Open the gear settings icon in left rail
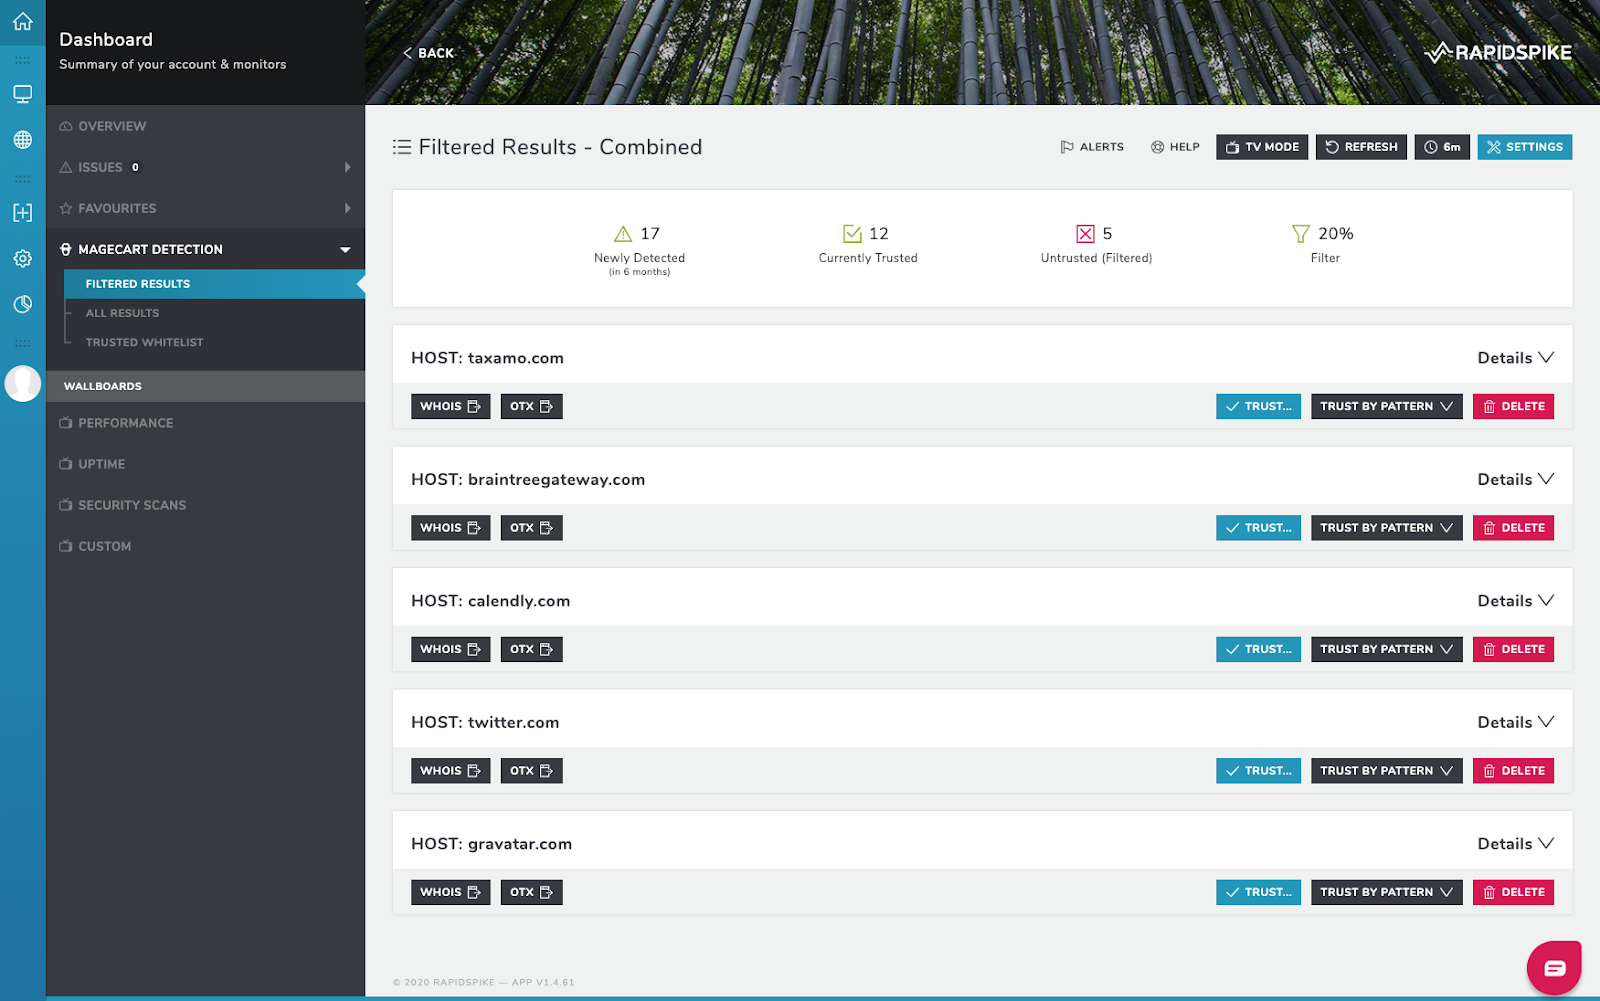This screenshot has width=1600, height=1001. point(22,258)
